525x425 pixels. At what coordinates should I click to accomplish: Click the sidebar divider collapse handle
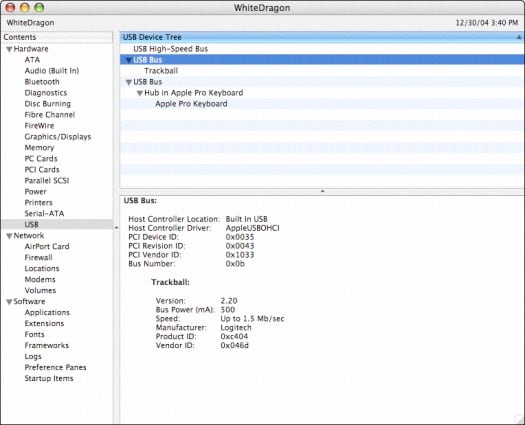(116, 227)
